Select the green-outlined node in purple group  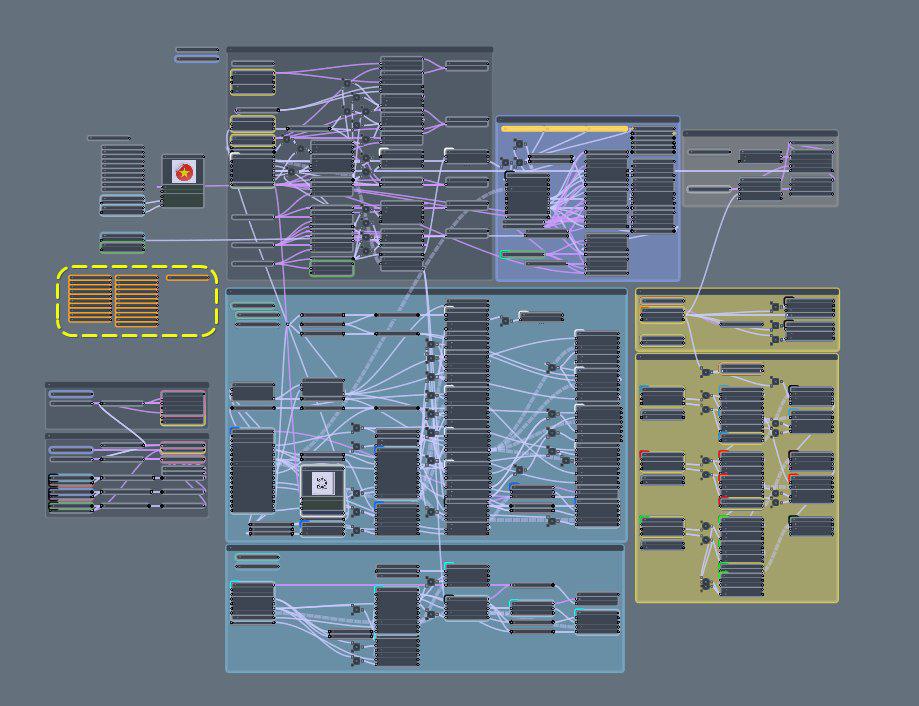pos(522,254)
